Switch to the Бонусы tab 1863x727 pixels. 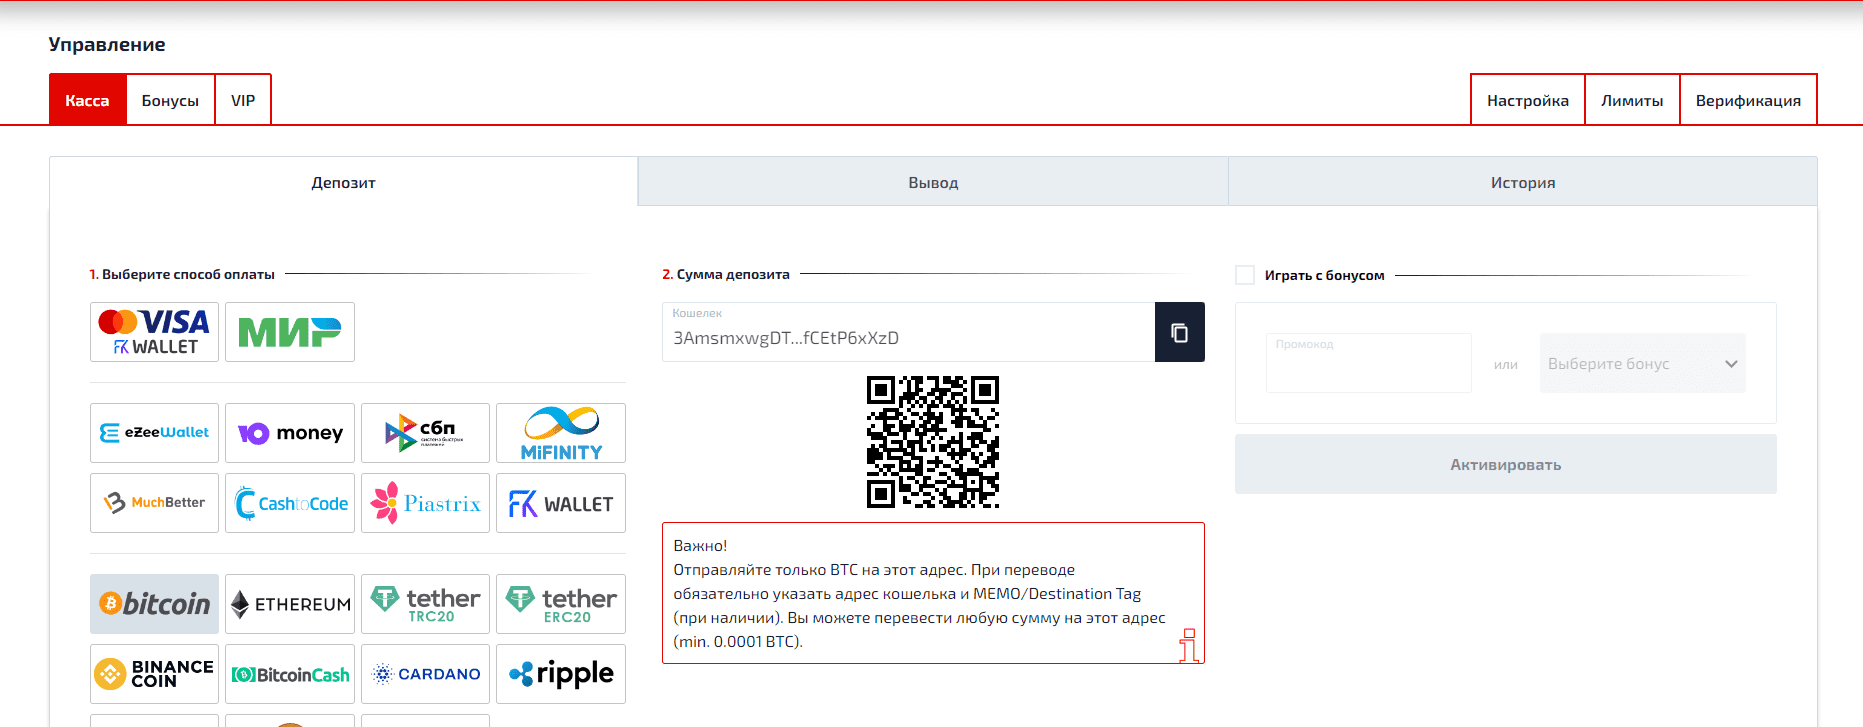[x=170, y=100]
